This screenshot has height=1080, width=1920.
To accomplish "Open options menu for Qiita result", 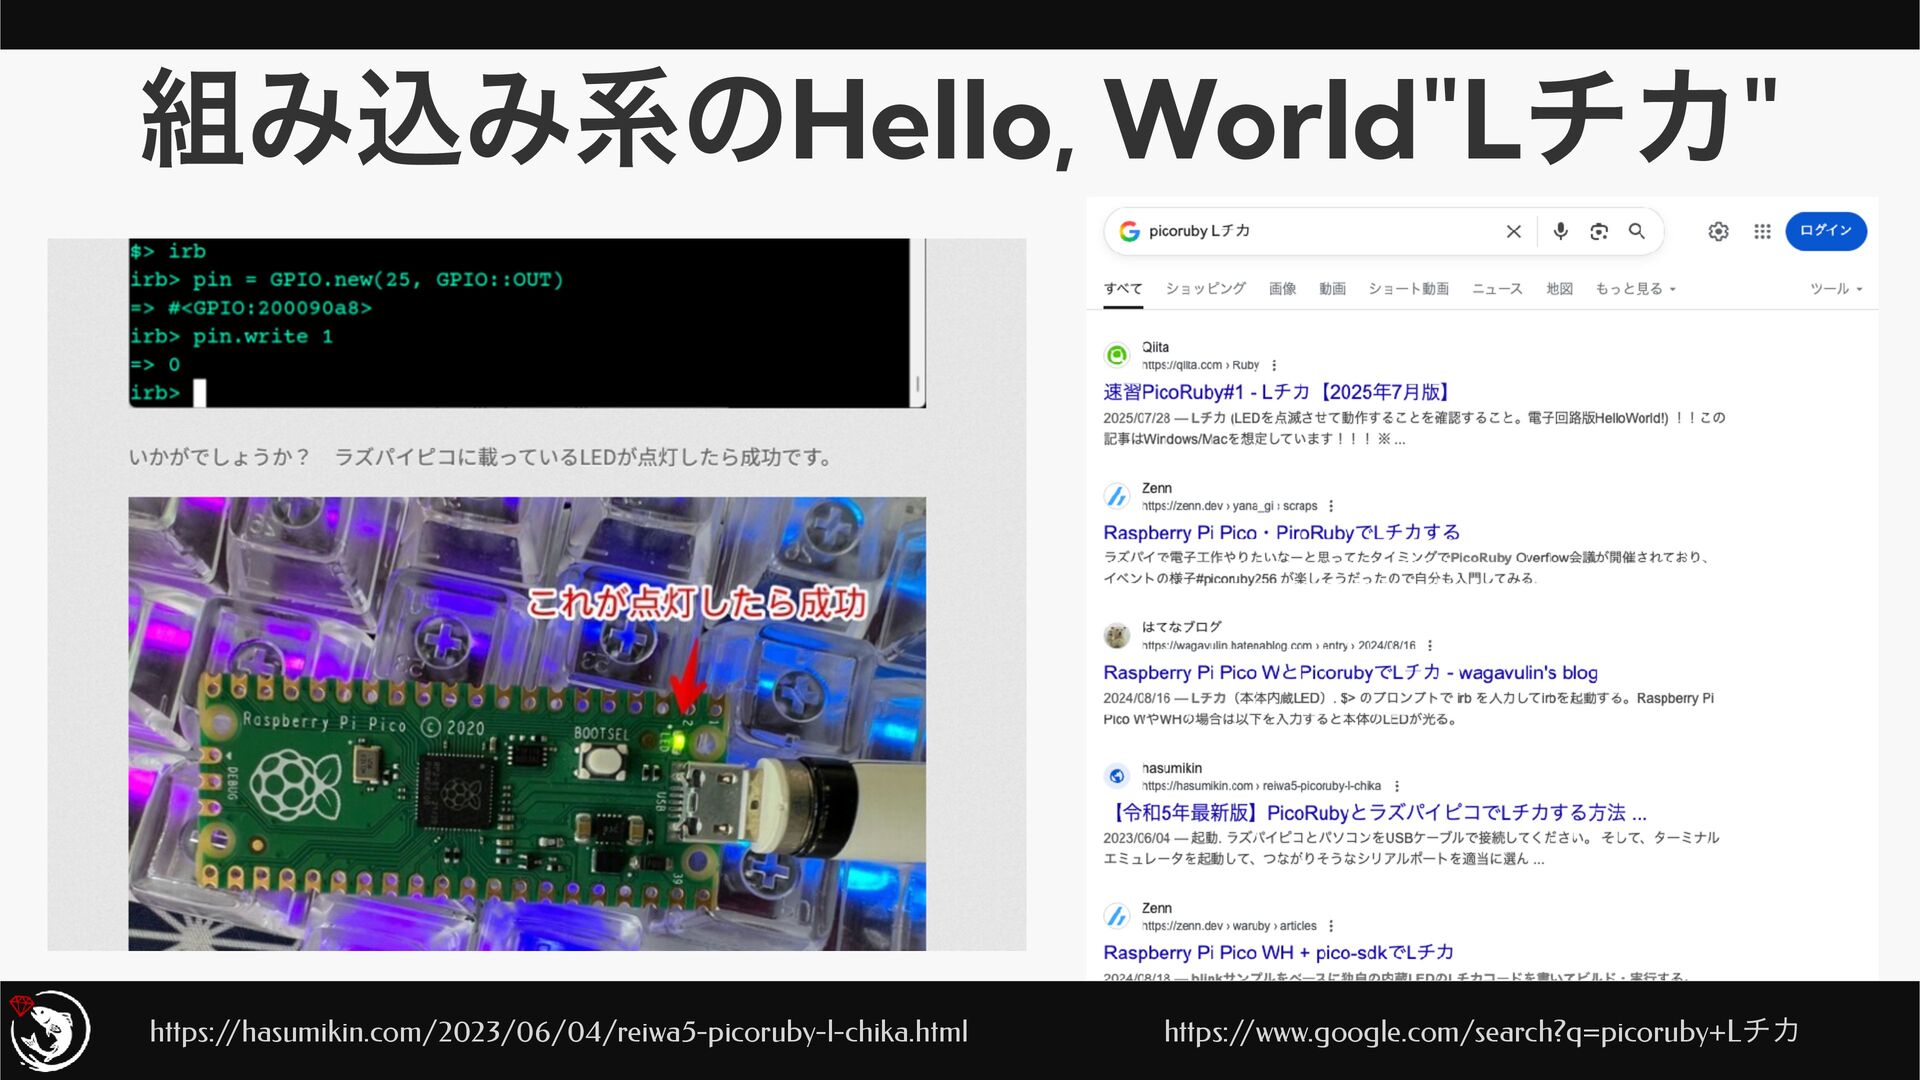I will [1274, 365].
